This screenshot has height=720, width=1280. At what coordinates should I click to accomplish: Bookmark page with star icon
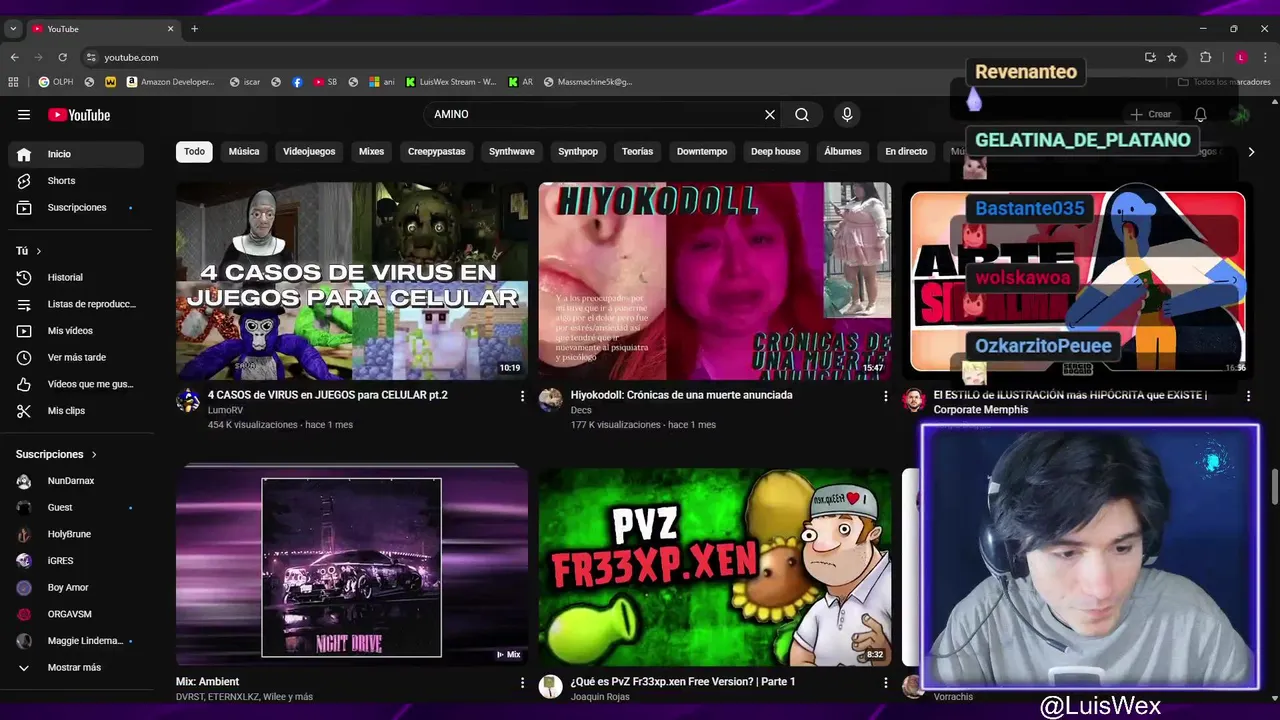point(1172,58)
